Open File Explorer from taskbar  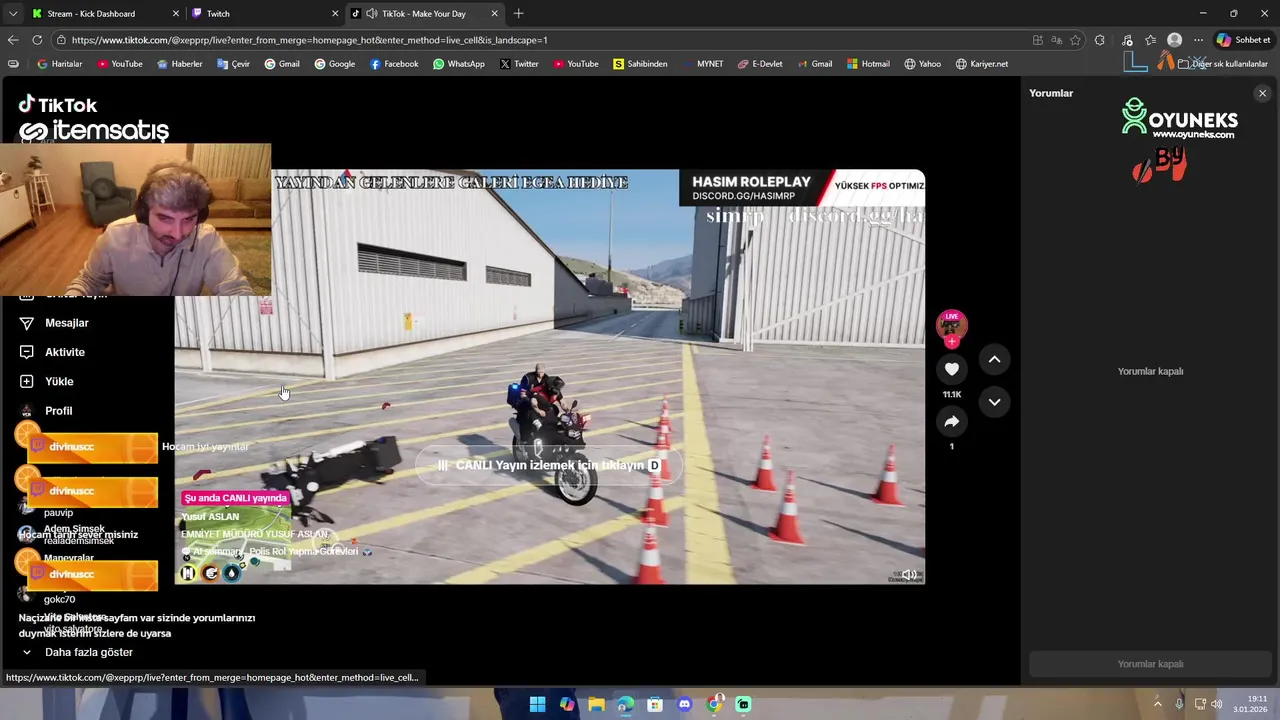click(596, 704)
